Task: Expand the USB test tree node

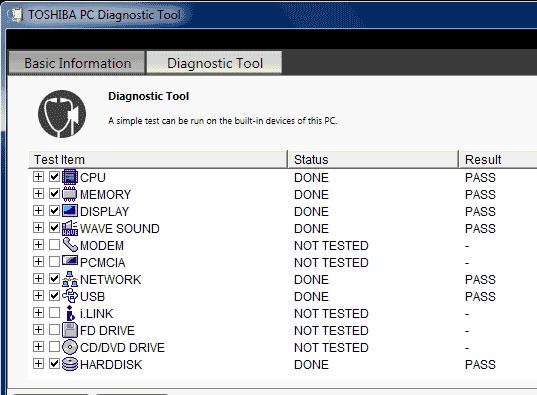Action: tap(38, 296)
